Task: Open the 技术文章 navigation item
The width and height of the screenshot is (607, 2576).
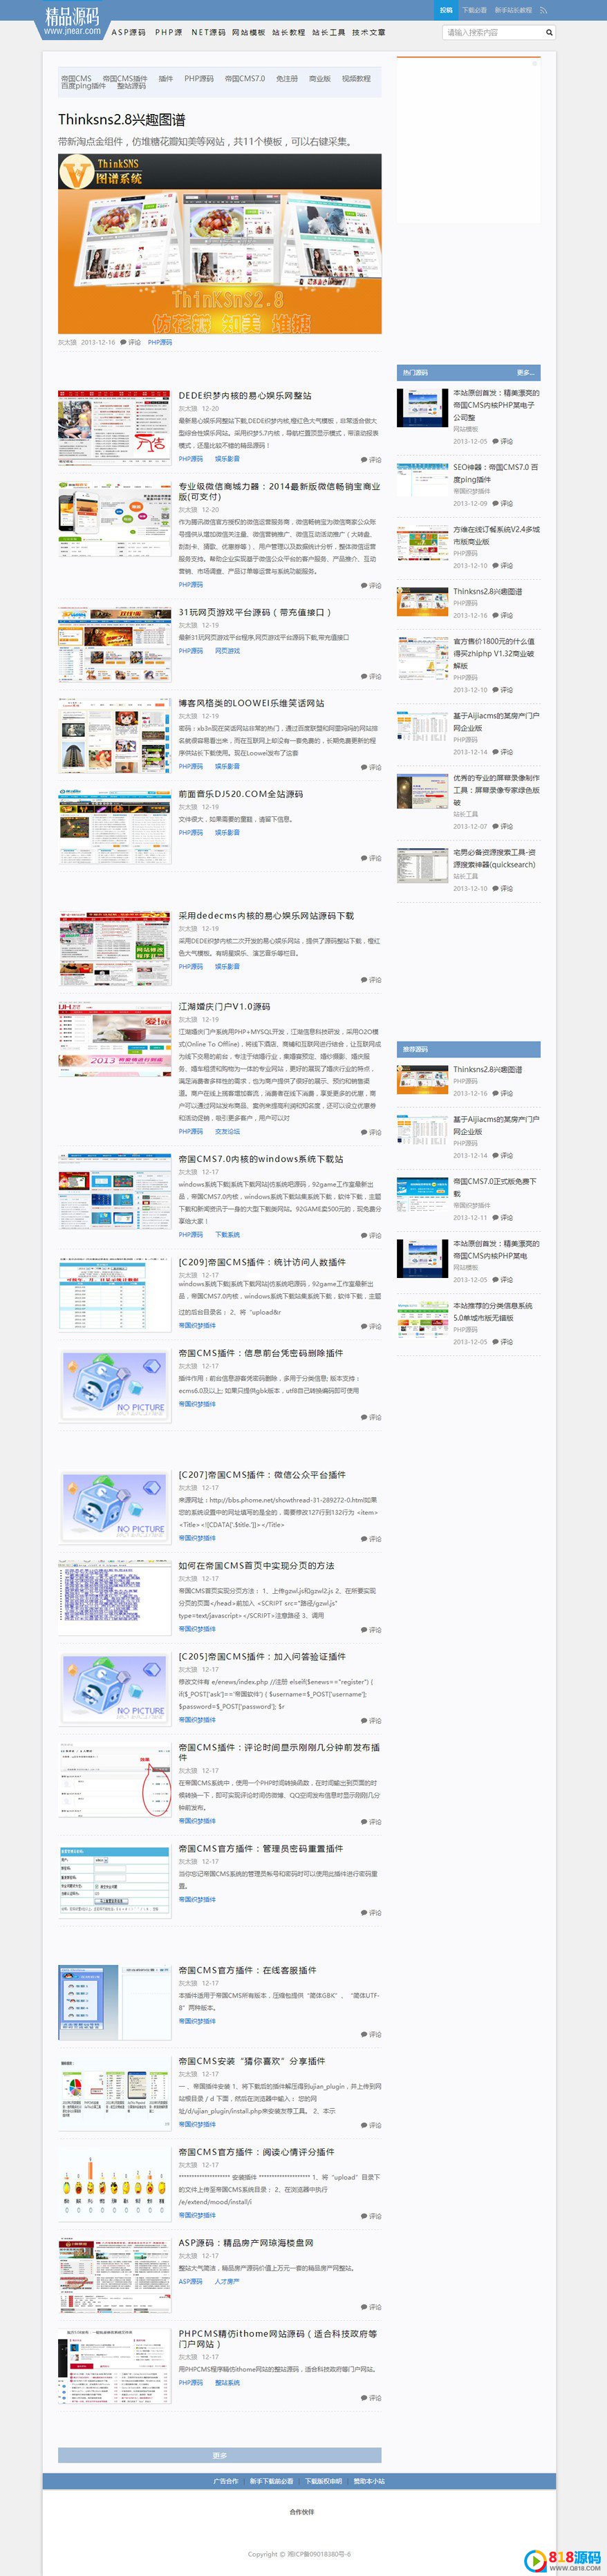Action: click(x=368, y=32)
